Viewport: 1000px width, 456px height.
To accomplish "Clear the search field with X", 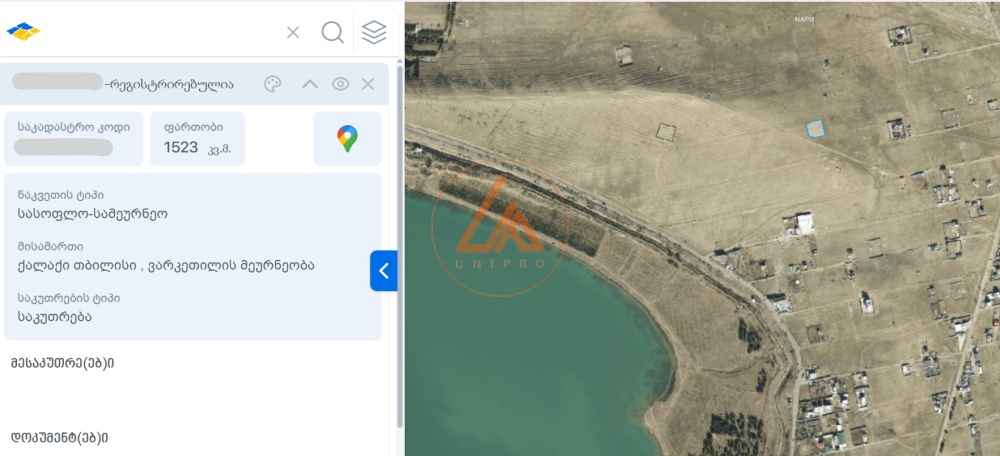I will click(293, 32).
